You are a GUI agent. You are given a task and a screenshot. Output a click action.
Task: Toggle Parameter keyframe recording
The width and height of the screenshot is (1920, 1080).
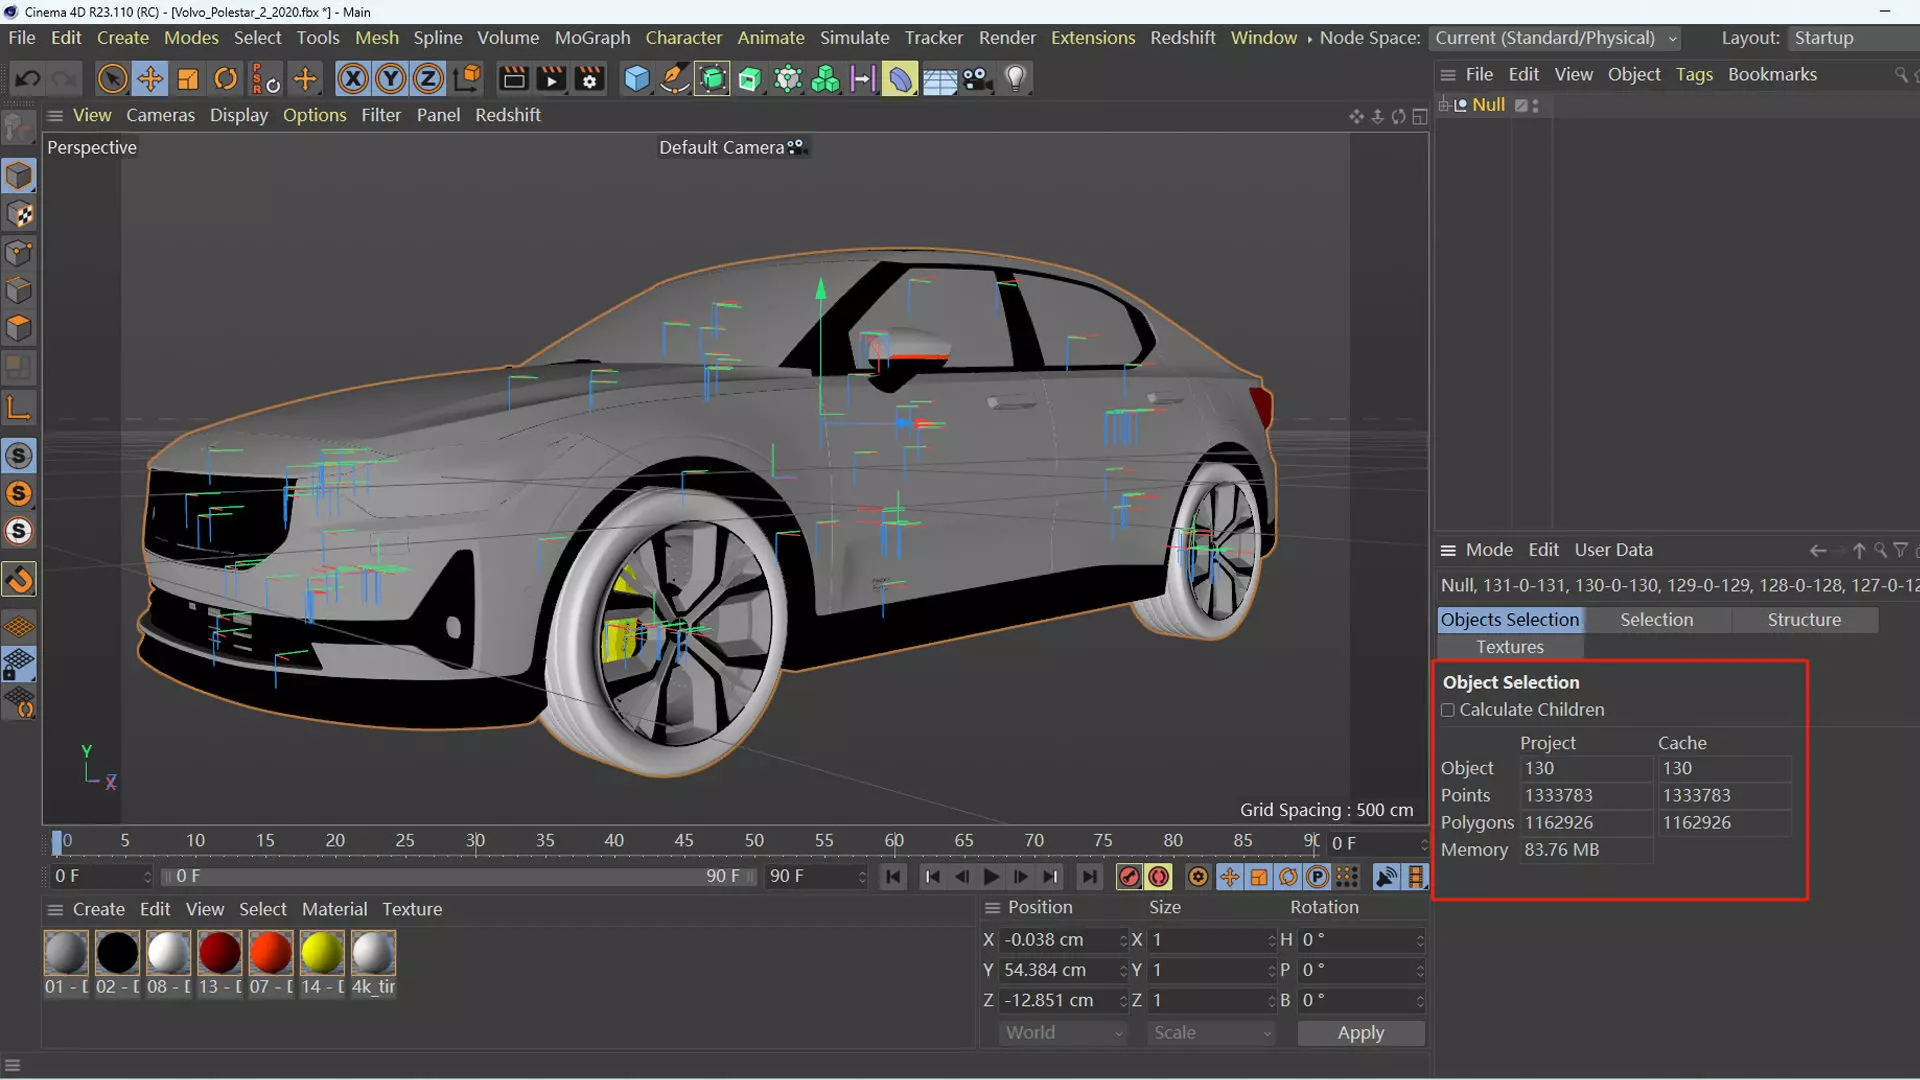pos(1318,877)
